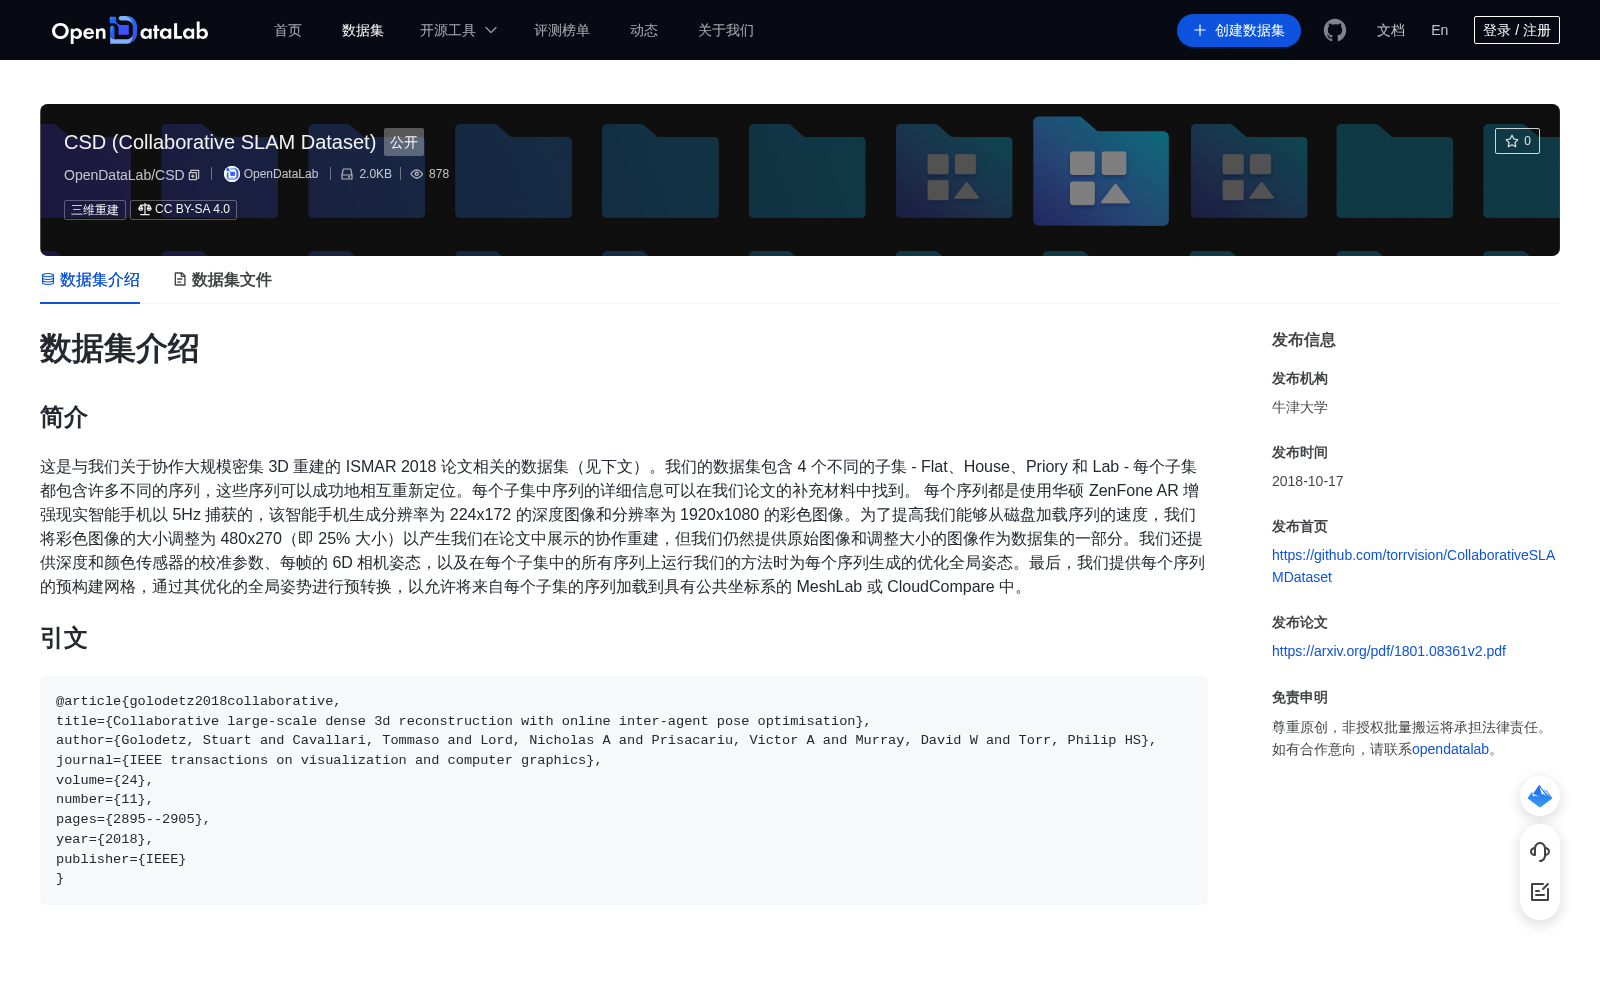Click the CC BY-SA 4.0 license tag

click(x=184, y=210)
